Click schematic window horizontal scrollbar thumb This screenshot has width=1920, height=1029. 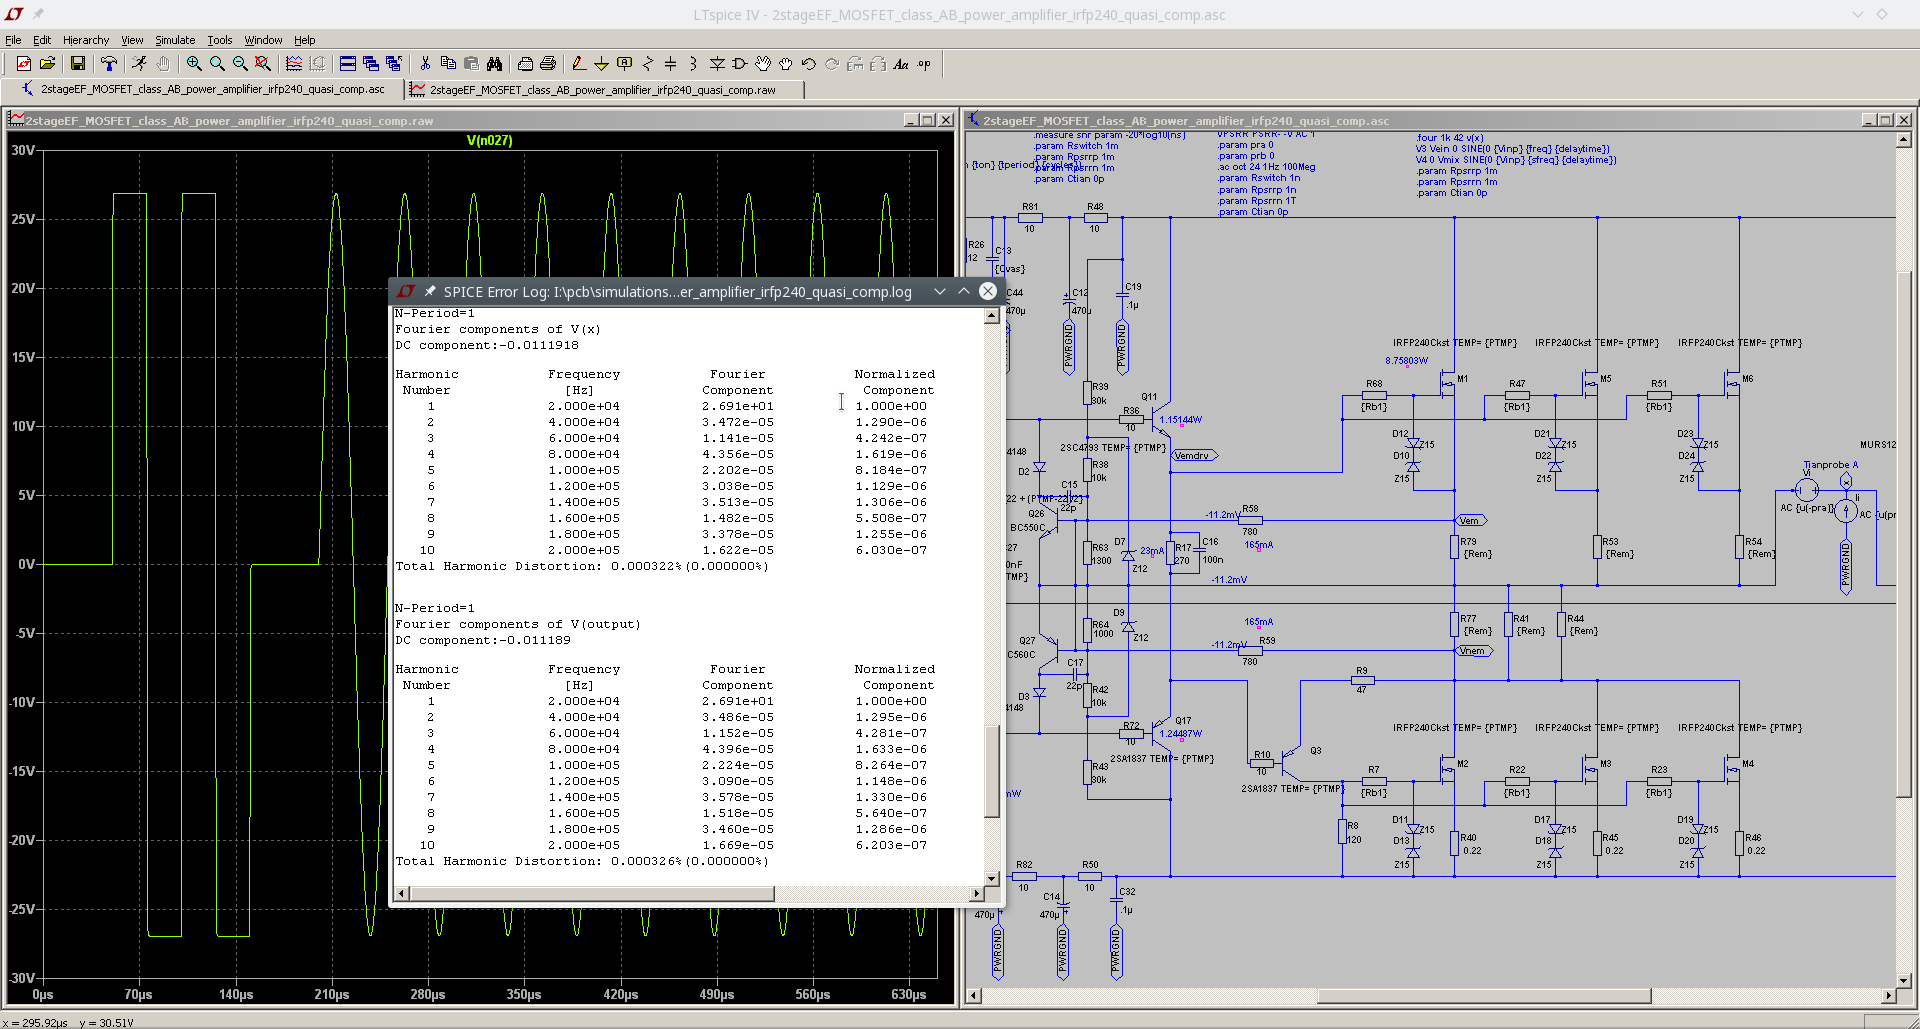[1484, 996]
